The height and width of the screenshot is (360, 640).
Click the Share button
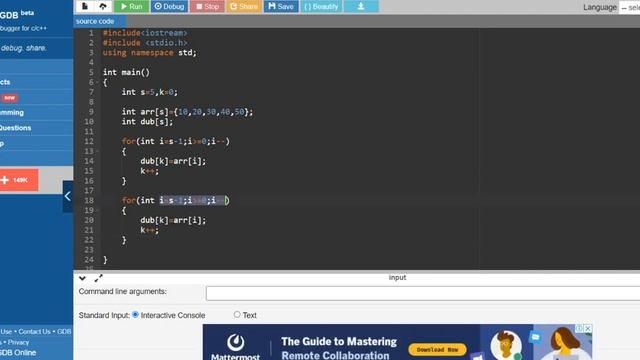(244, 7)
